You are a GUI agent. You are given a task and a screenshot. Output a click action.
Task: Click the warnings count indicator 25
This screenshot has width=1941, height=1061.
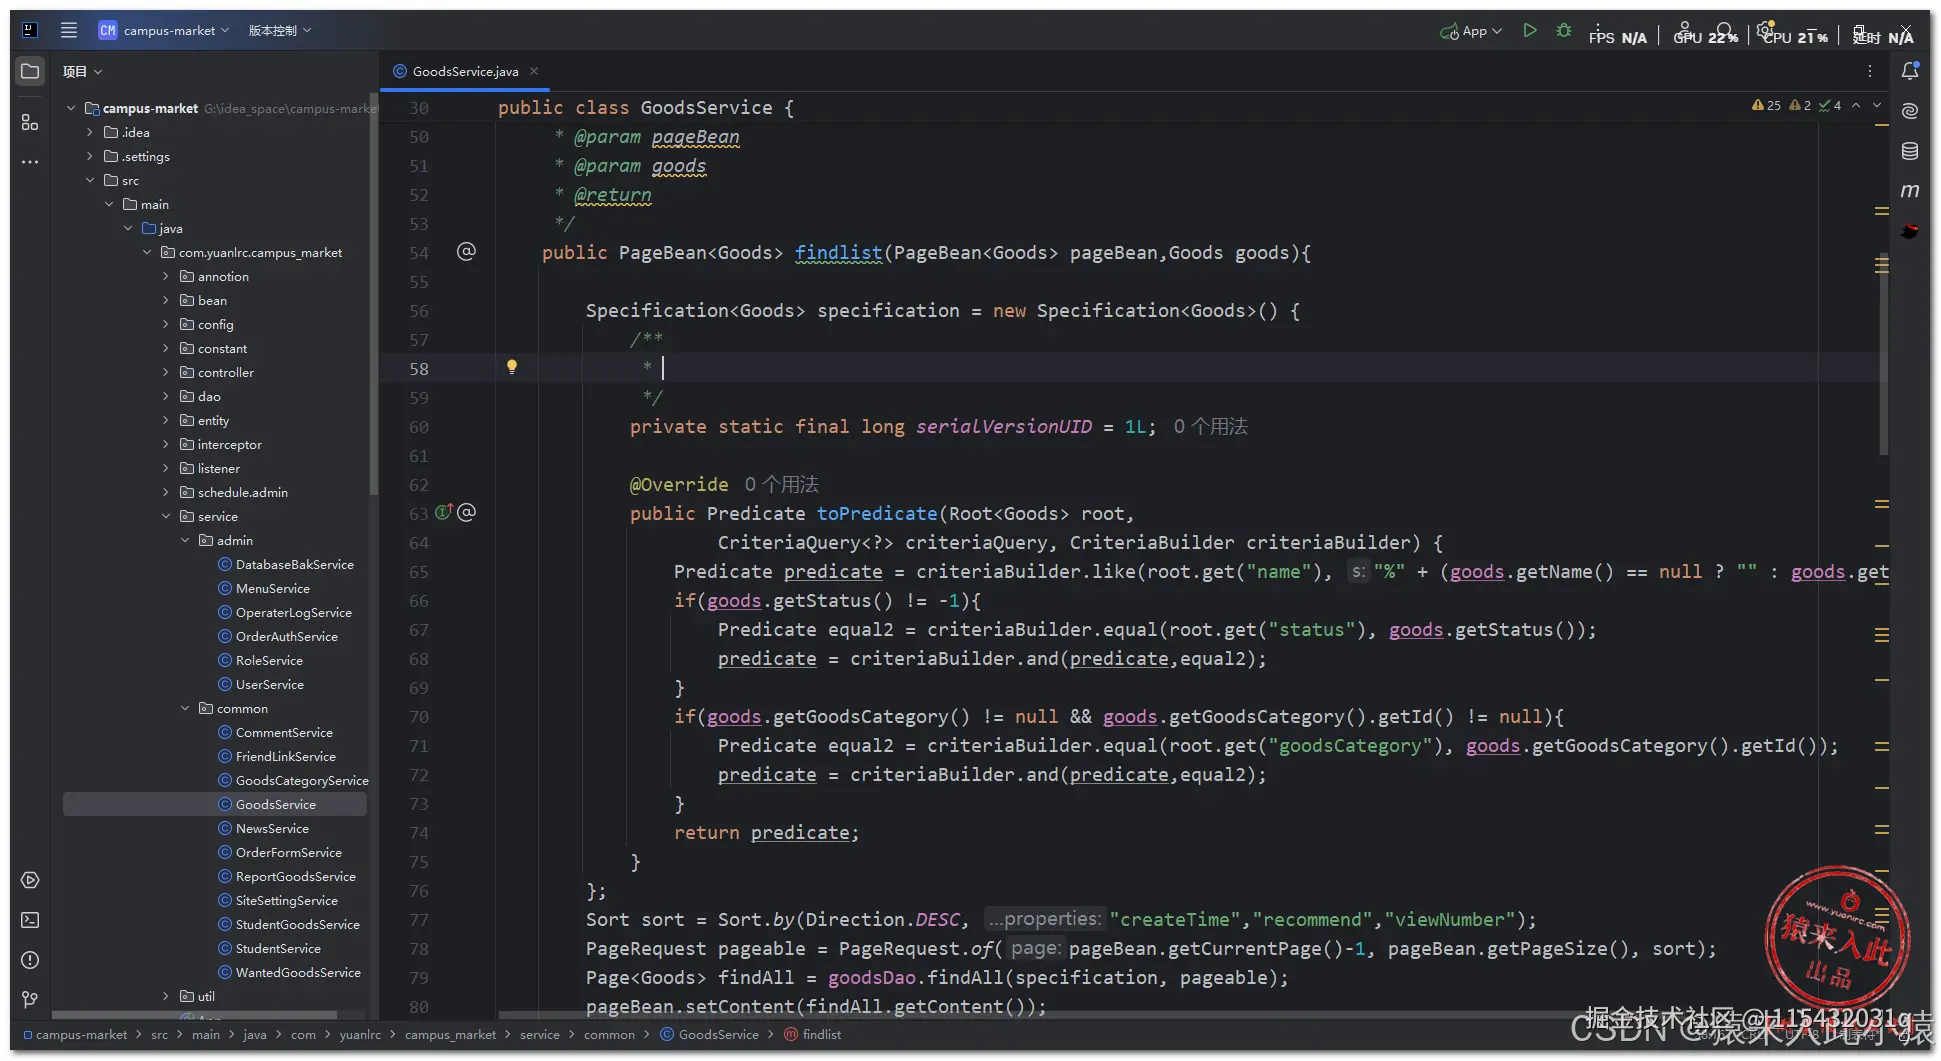click(x=1766, y=105)
